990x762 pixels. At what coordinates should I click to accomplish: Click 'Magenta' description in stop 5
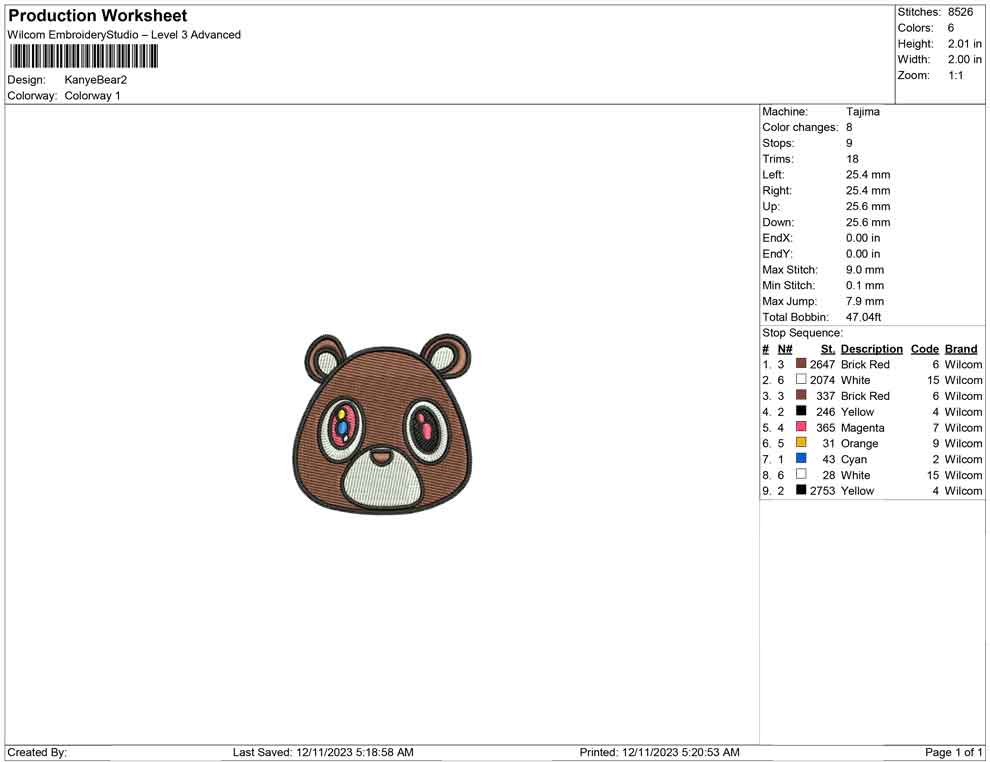pyautogui.click(x=862, y=427)
